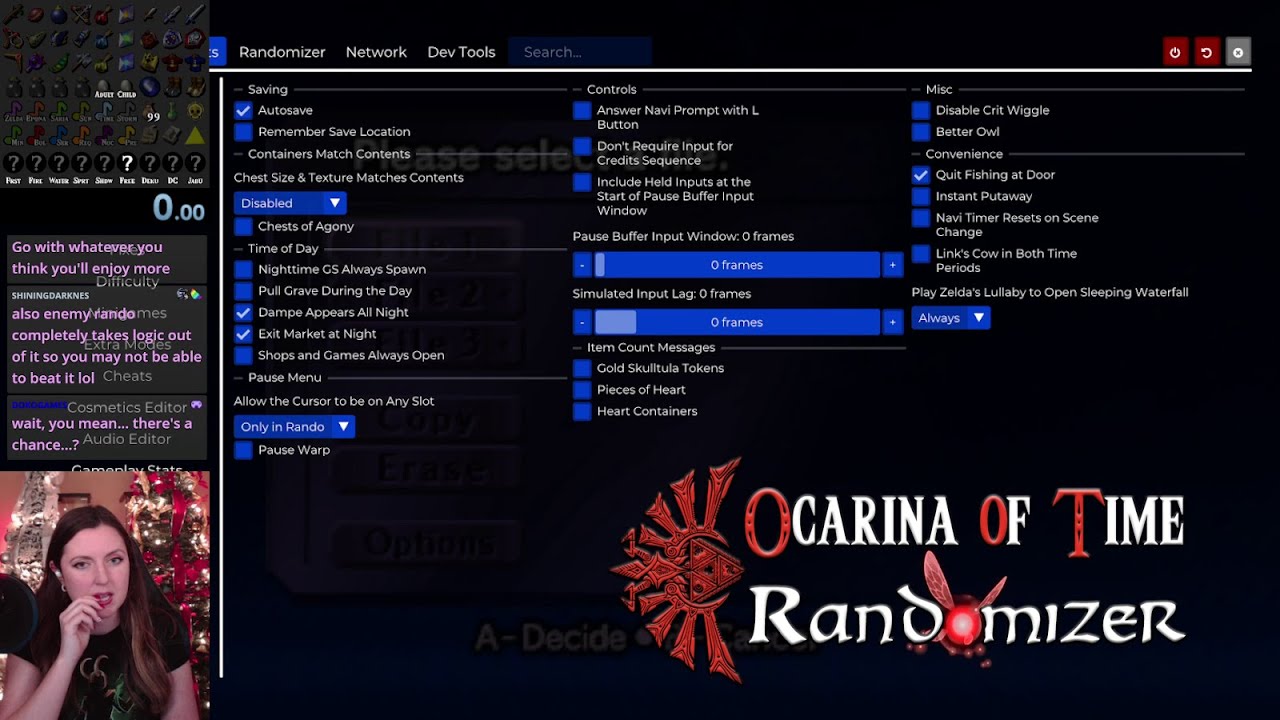This screenshot has width=1280, height=720.
Task: Click the Simulated Input Lag slider
Action: (x=737, y=322)
